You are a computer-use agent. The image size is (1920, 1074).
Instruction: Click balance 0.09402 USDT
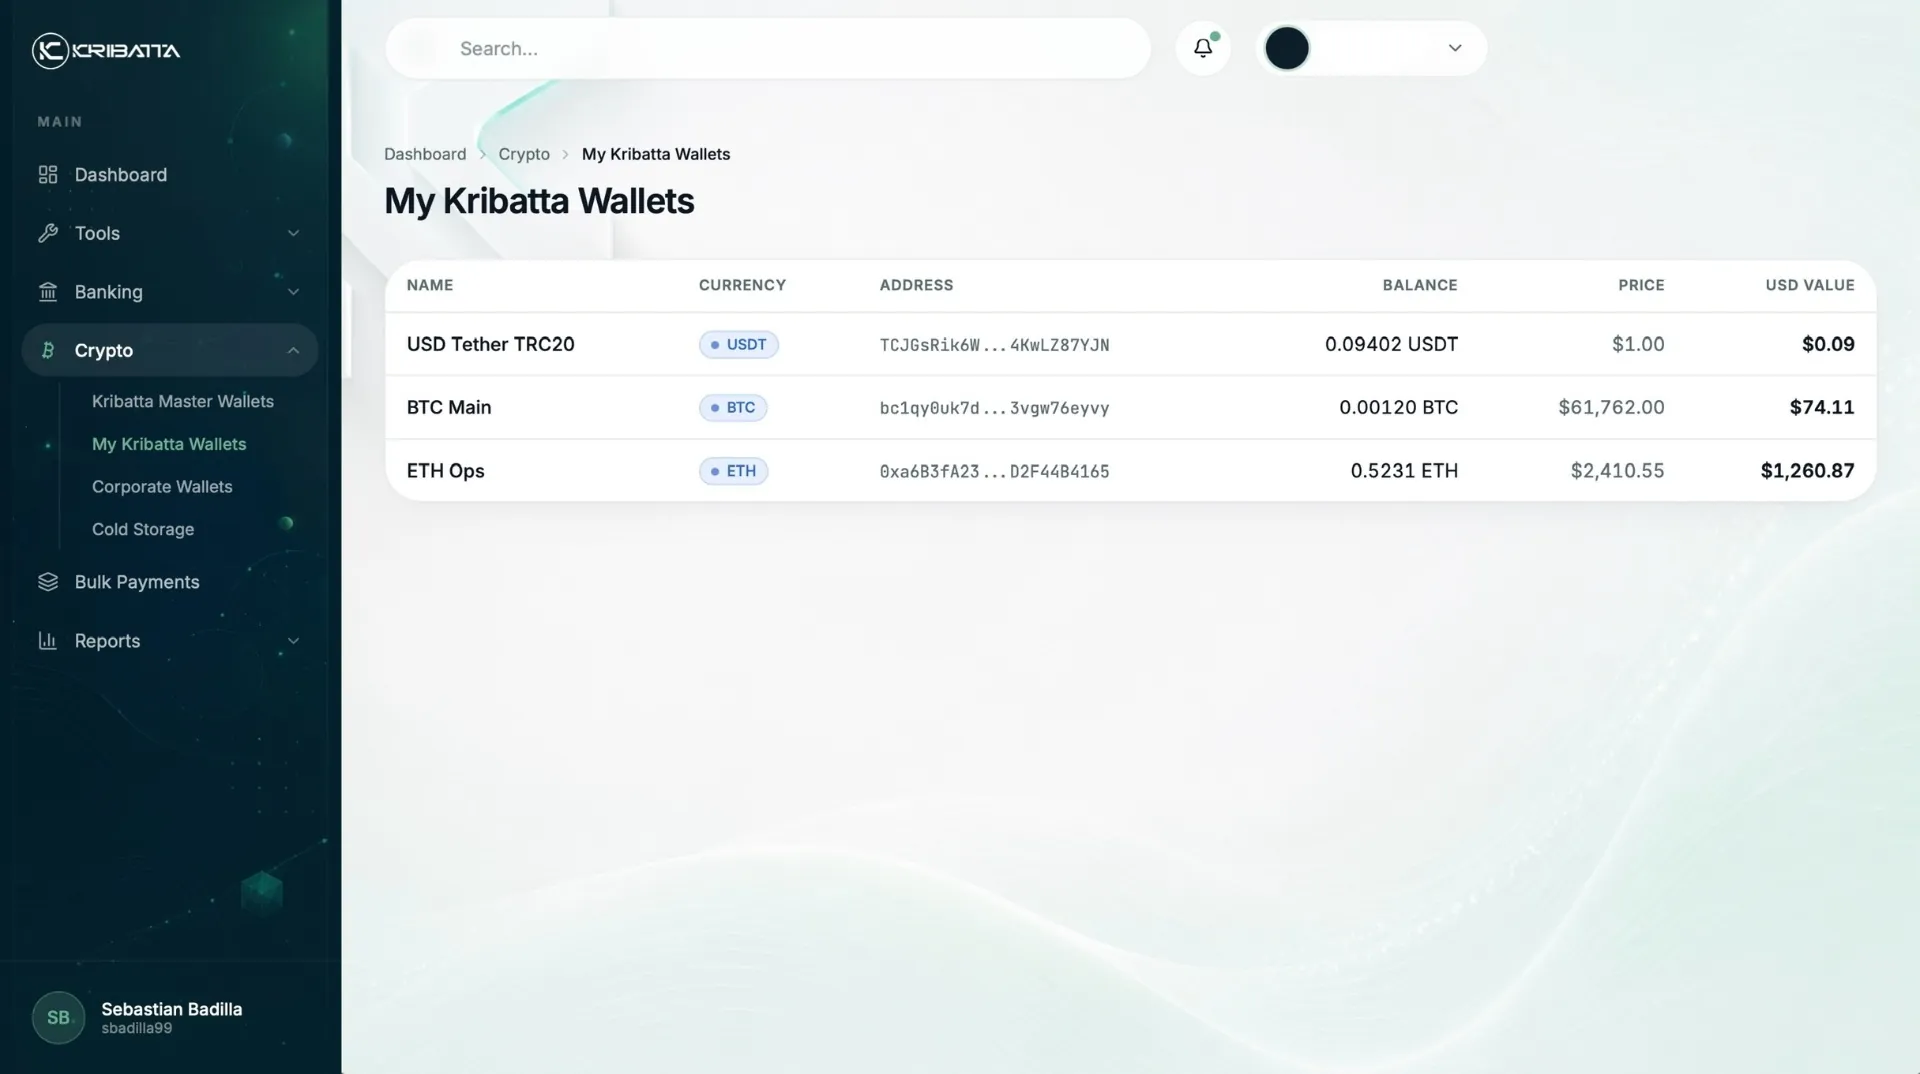pos(1391,344)
